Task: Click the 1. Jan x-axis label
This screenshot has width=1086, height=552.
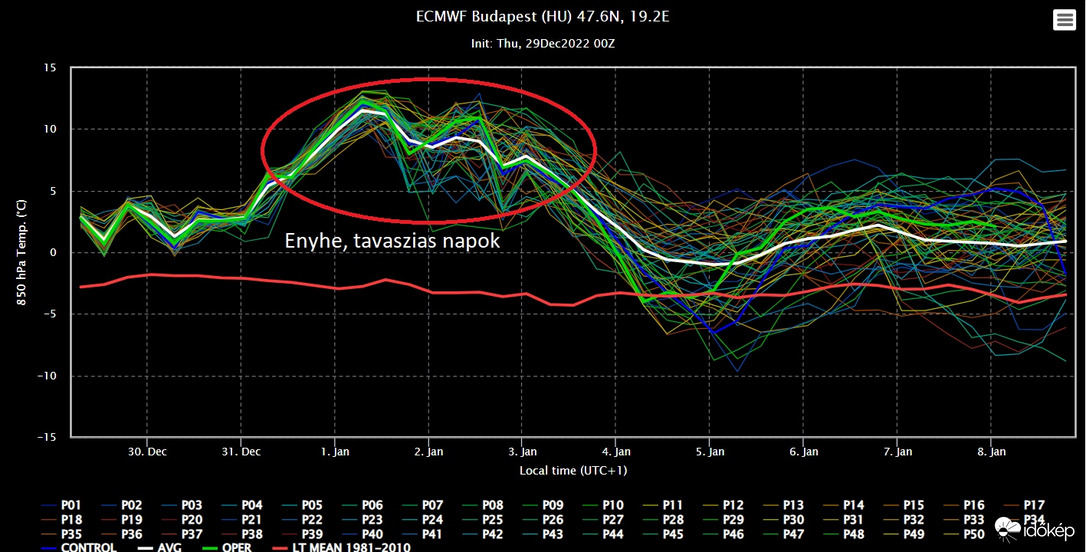Action: point(335,452)
